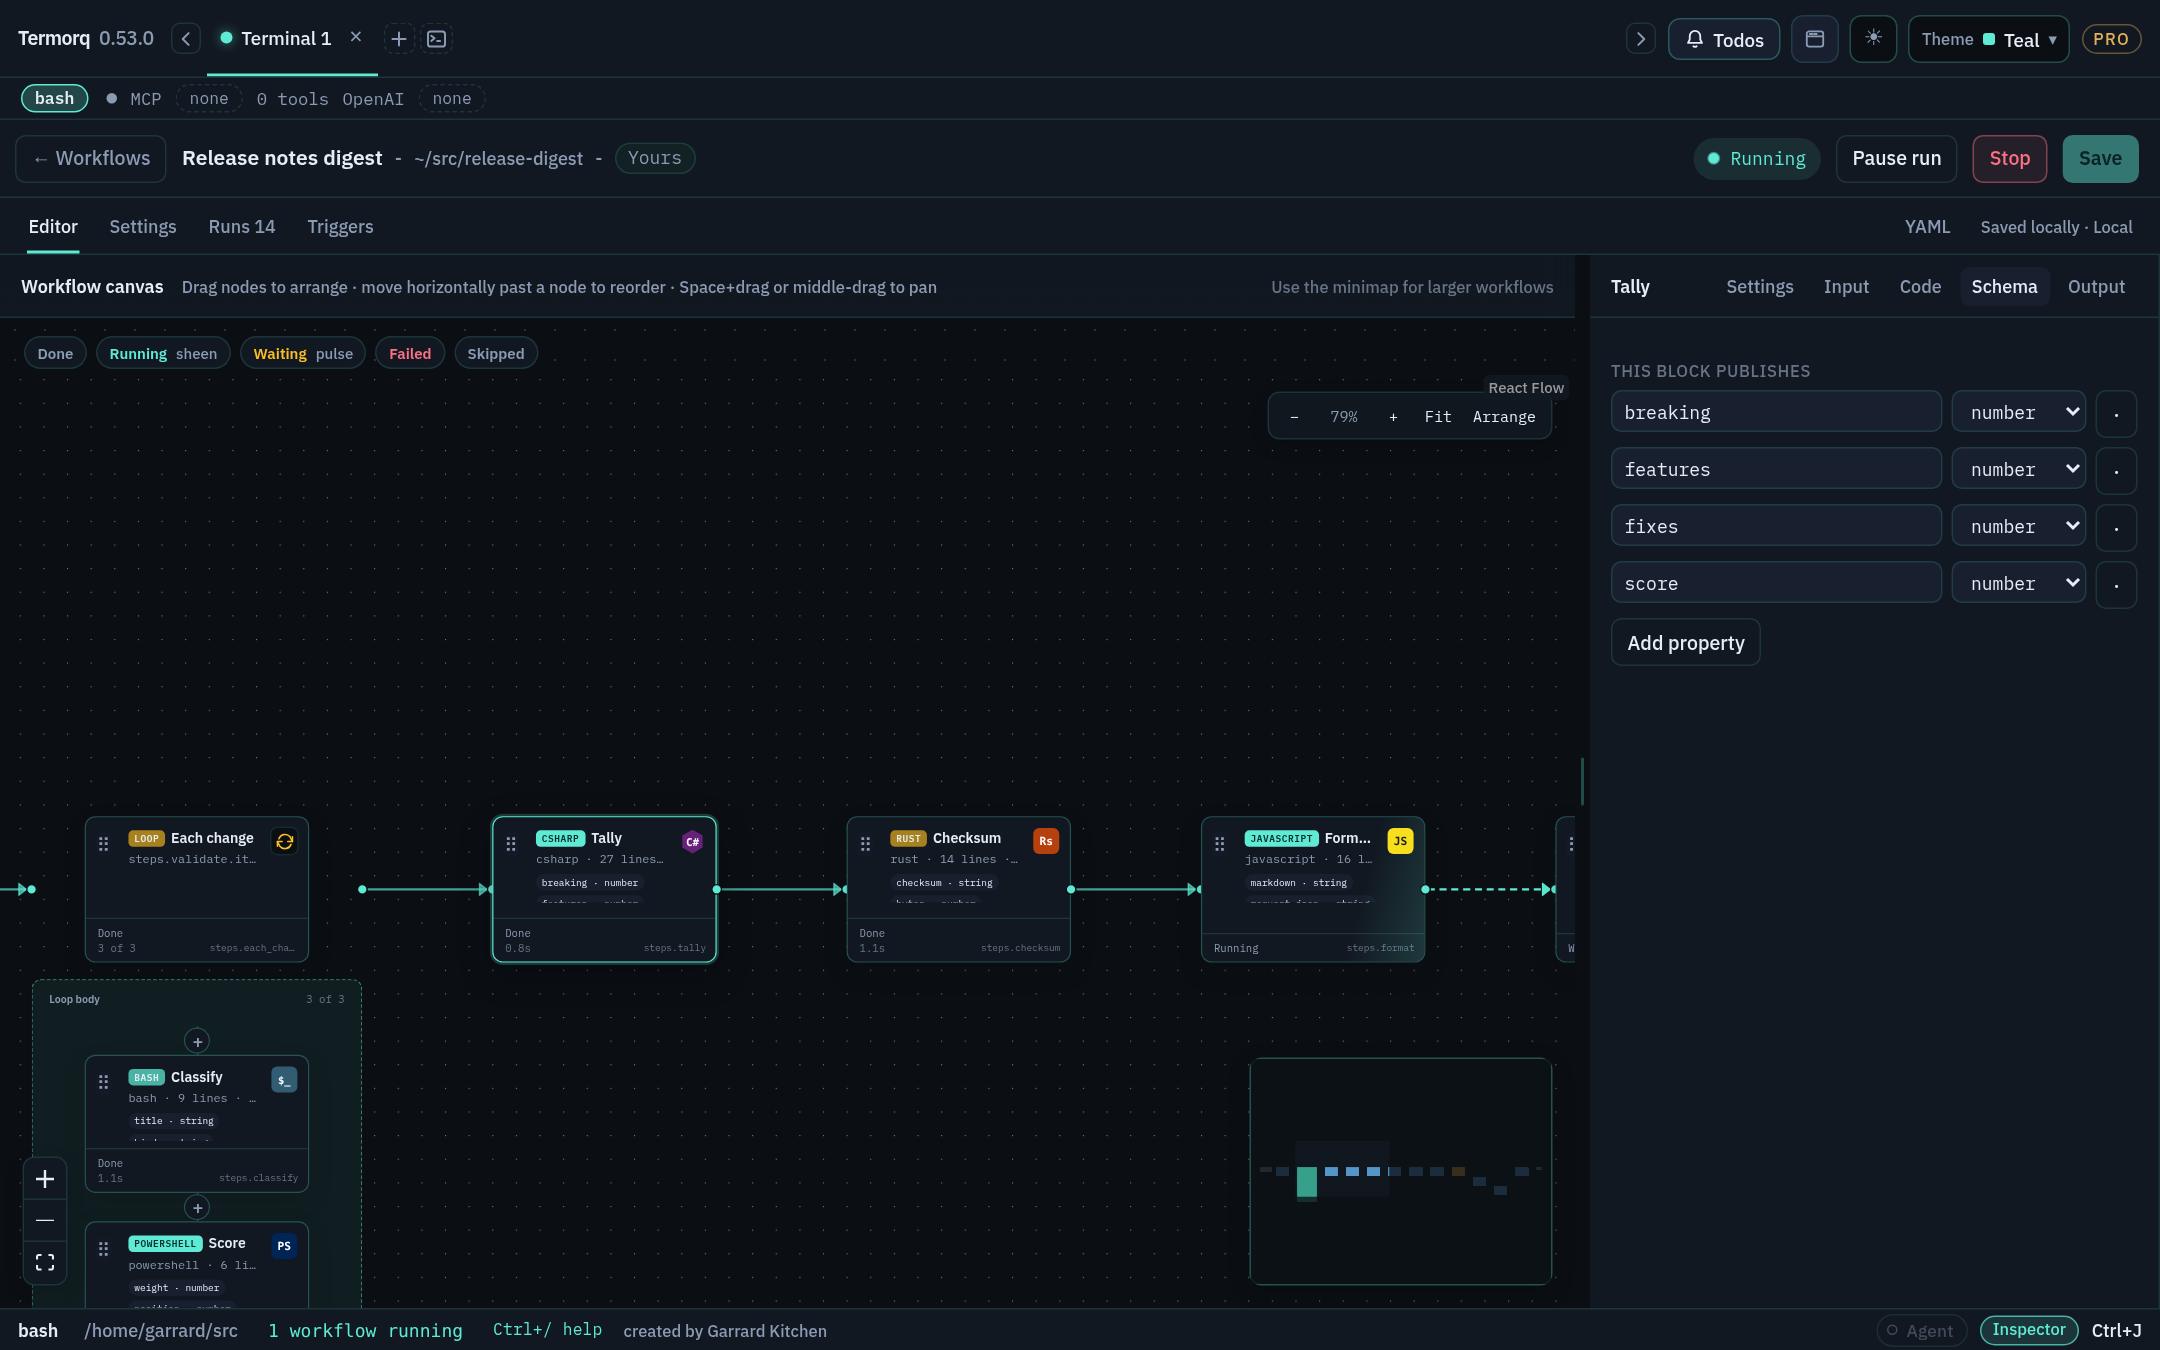
Task: Click the C# icon on Tally node
Action: click(x=692, y=841)
